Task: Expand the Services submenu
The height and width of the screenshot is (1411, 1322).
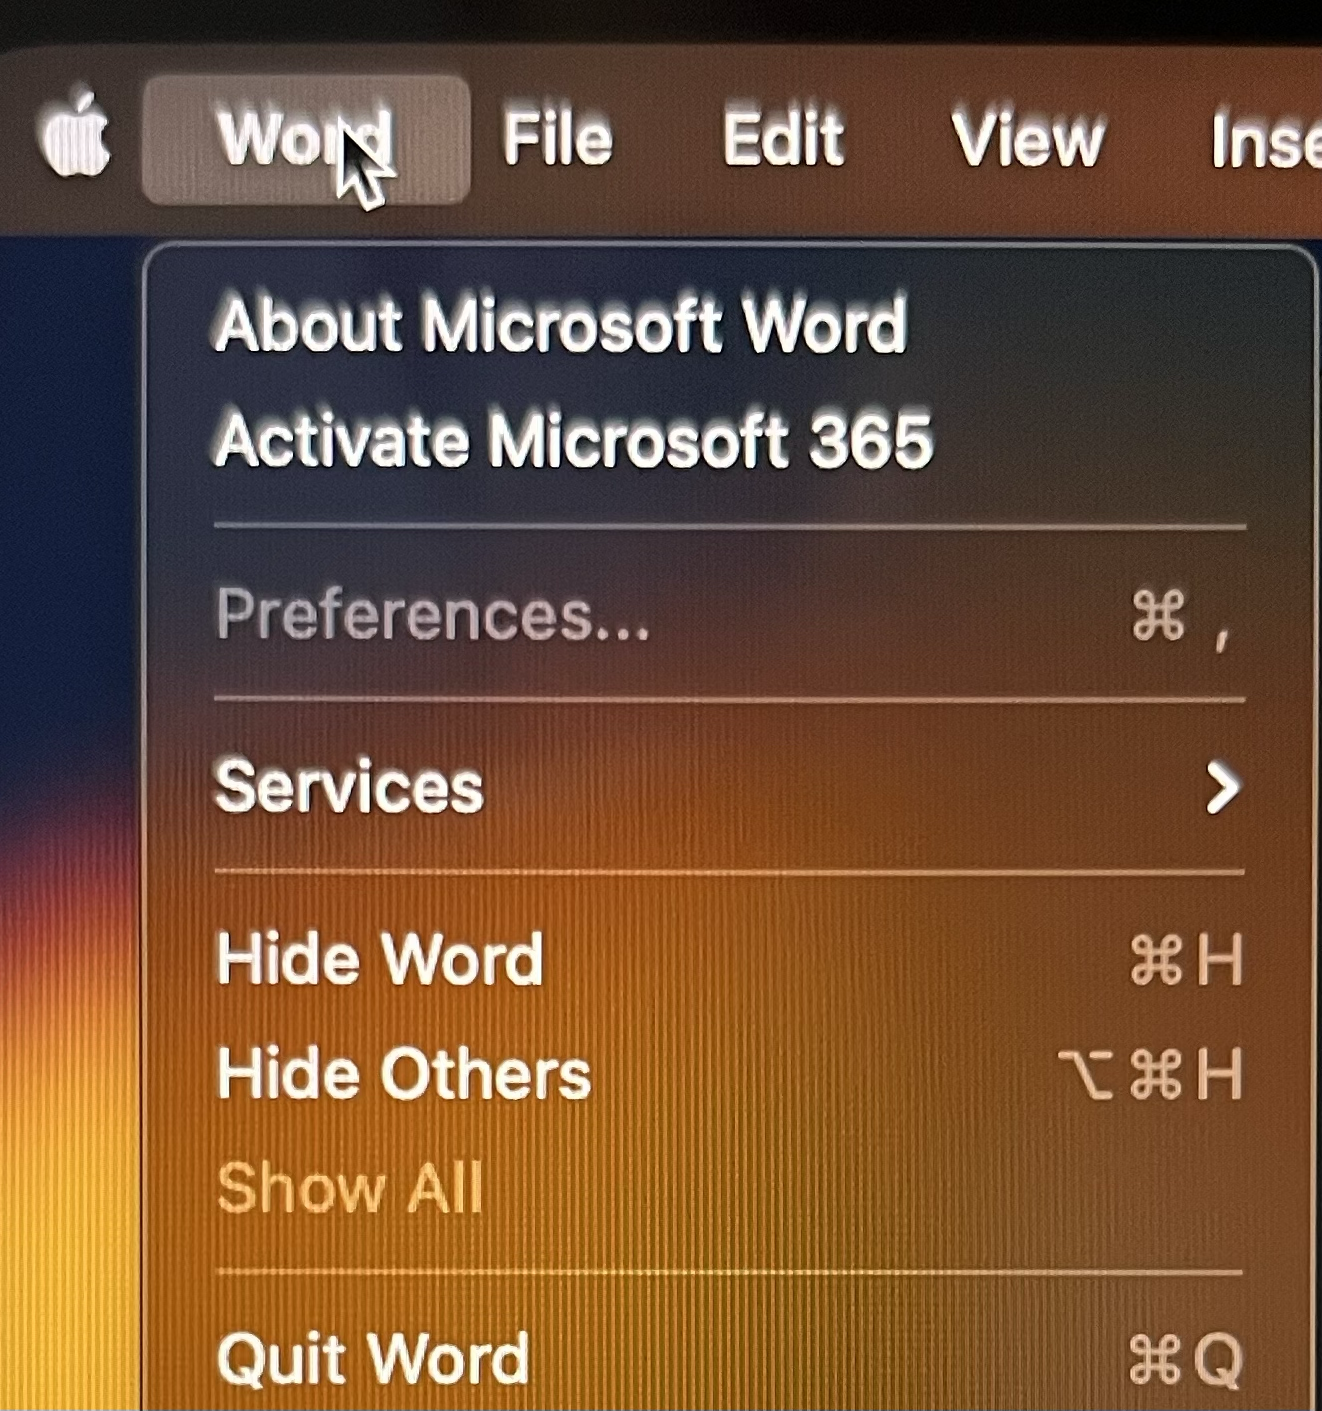Action: point(730,786)
